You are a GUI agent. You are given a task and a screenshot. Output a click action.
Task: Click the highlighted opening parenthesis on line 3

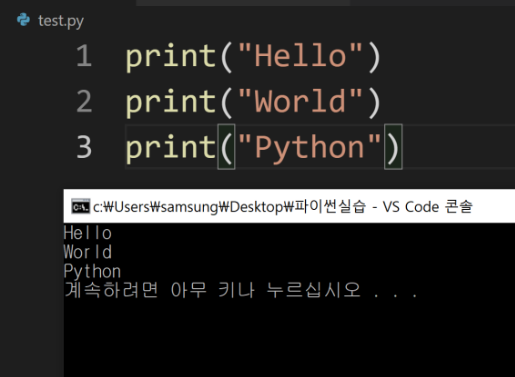pos(227,147)
